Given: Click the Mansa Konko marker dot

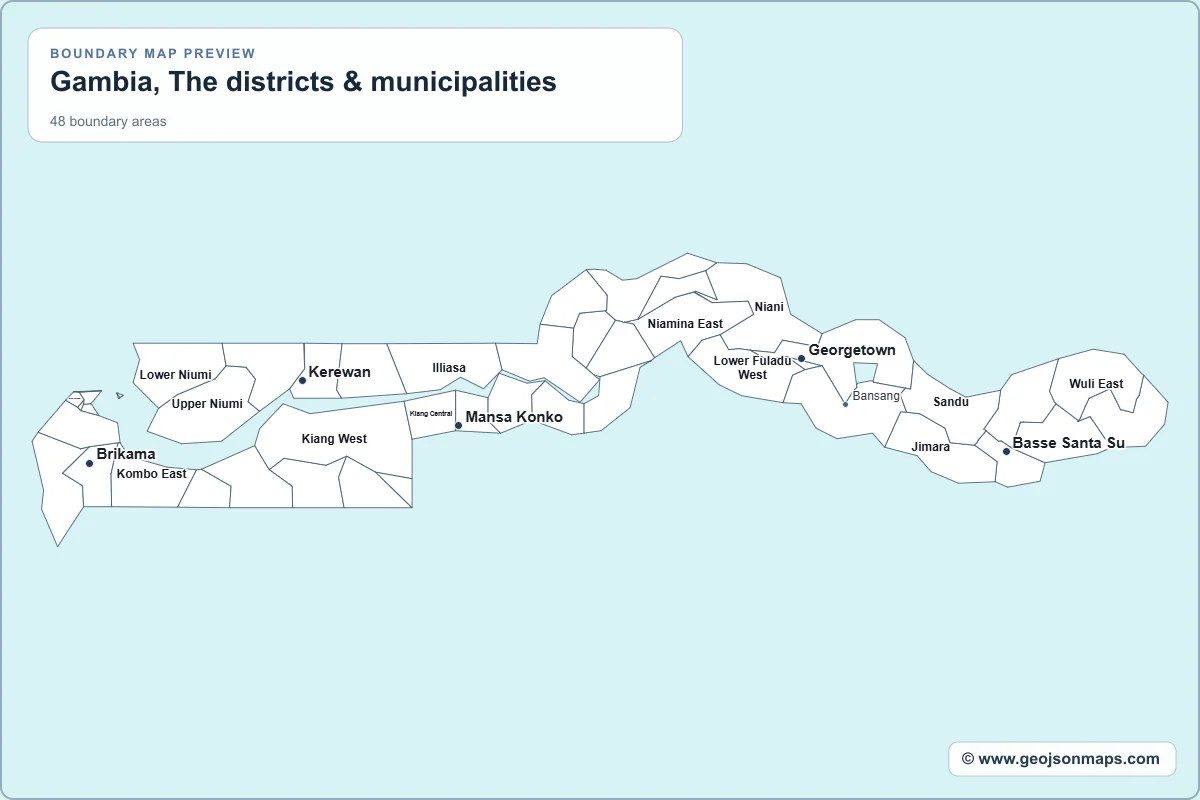Looking at the screenshot, I should tap(458, 426).
